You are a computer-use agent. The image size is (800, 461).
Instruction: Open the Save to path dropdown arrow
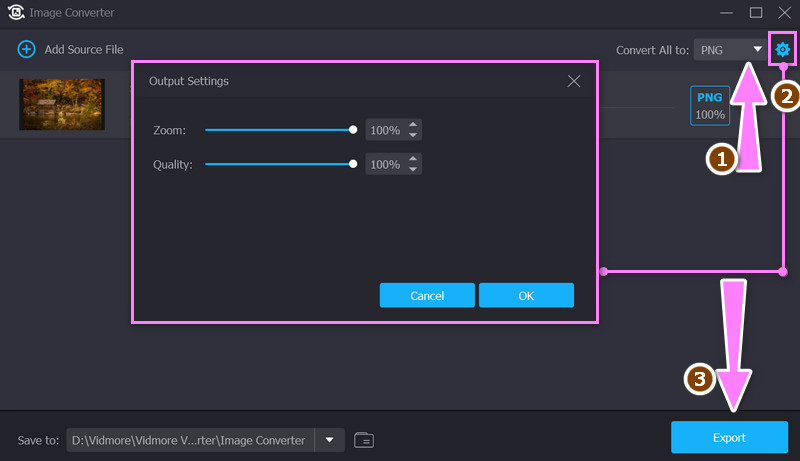(329, 439)
